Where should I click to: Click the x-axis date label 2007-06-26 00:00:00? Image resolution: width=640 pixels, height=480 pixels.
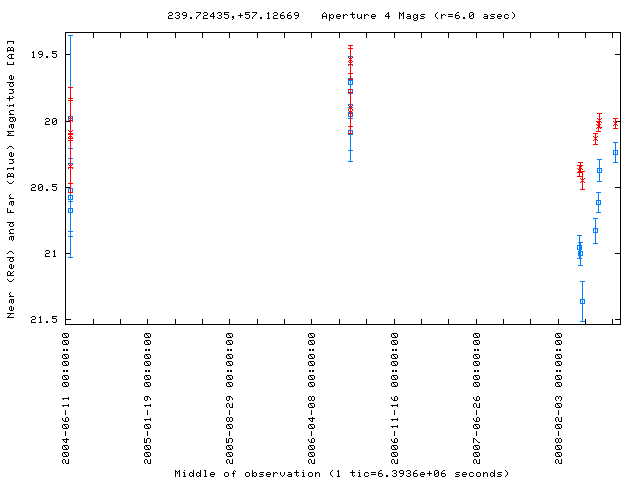click(476, 399)
